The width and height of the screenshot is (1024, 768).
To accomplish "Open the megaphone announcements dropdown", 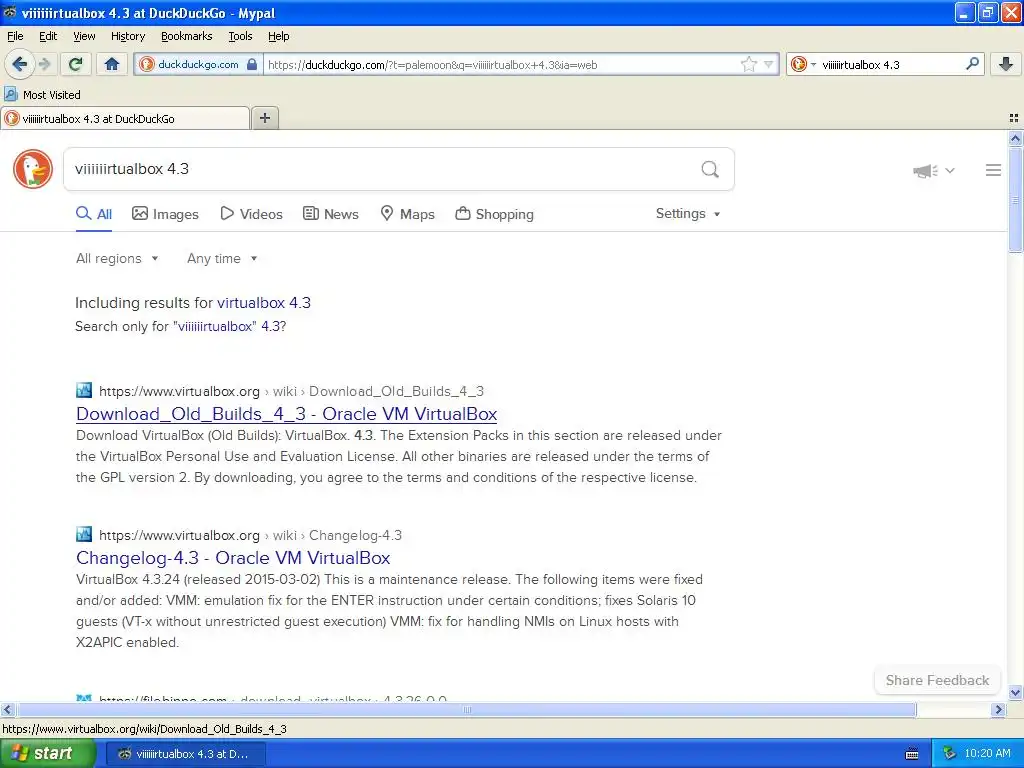I will coord(933,170).
